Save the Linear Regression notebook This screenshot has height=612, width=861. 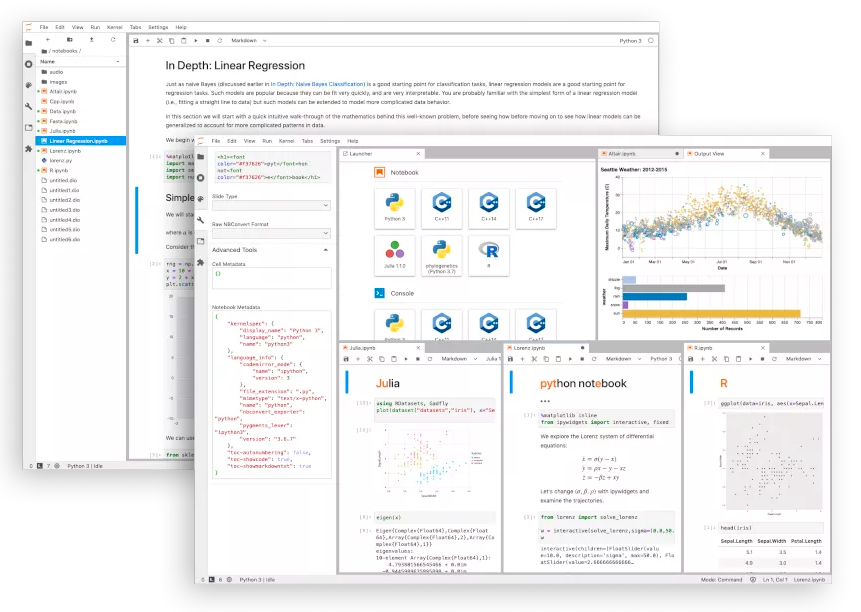[x=136, y=41]
